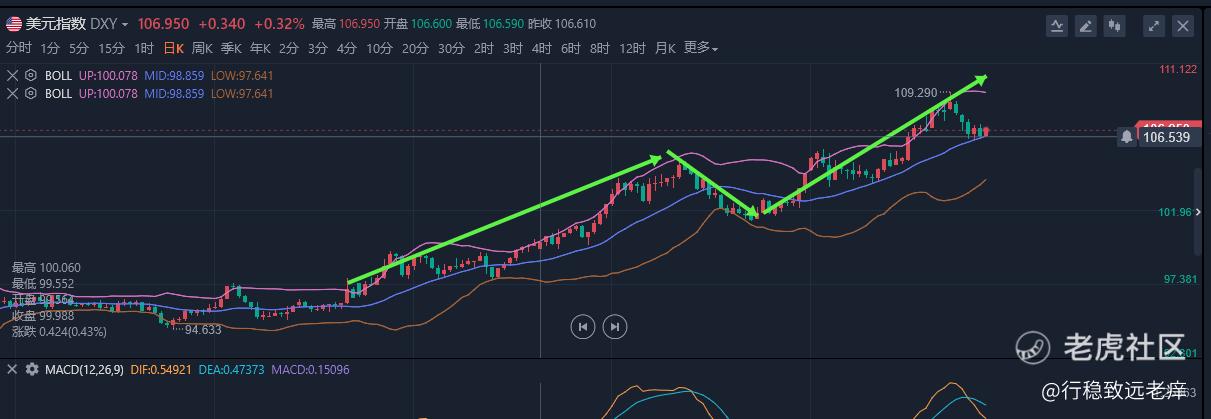Switch to 3时 timeframe
This screenshot has width=1211, height=419.
pyautogui.click(x=513, y=47)
